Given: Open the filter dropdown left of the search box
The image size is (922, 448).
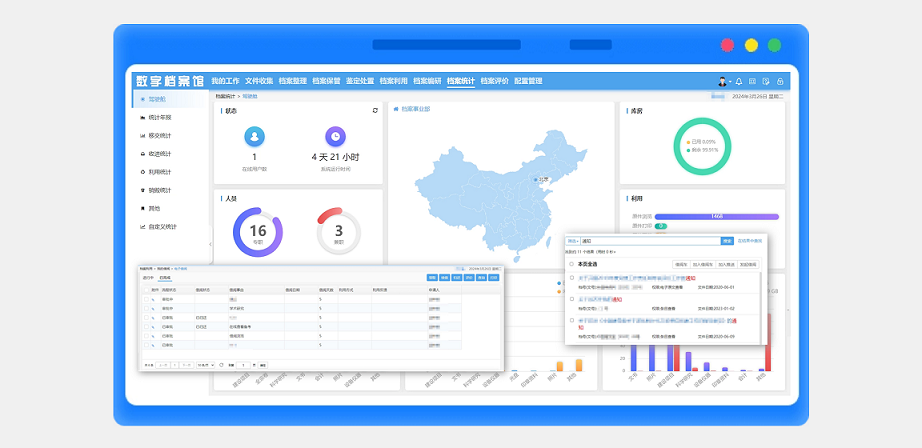Looking at the screenshot, I should [573, 241].
